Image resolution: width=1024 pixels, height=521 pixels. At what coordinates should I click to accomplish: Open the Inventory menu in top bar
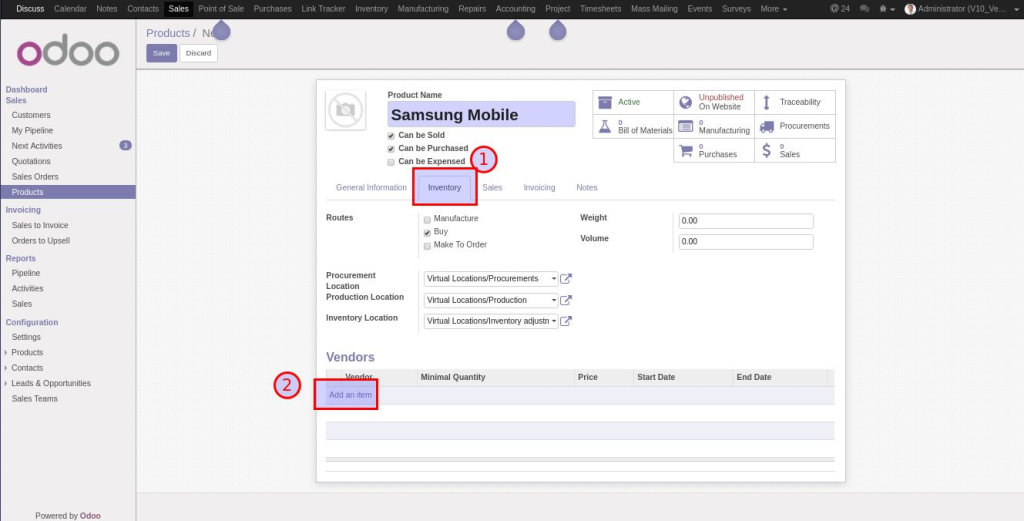pos(371,8)
